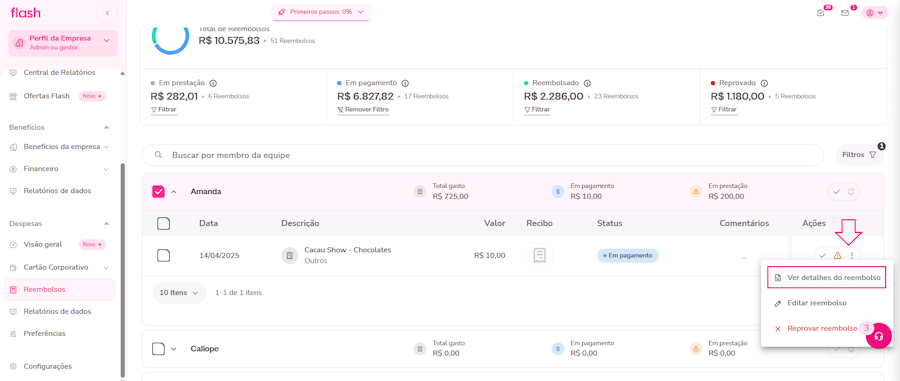Click the Em pagamento status badge
Image resolution: width=900 pixels, height=381 pixels.
coord(628,255)
